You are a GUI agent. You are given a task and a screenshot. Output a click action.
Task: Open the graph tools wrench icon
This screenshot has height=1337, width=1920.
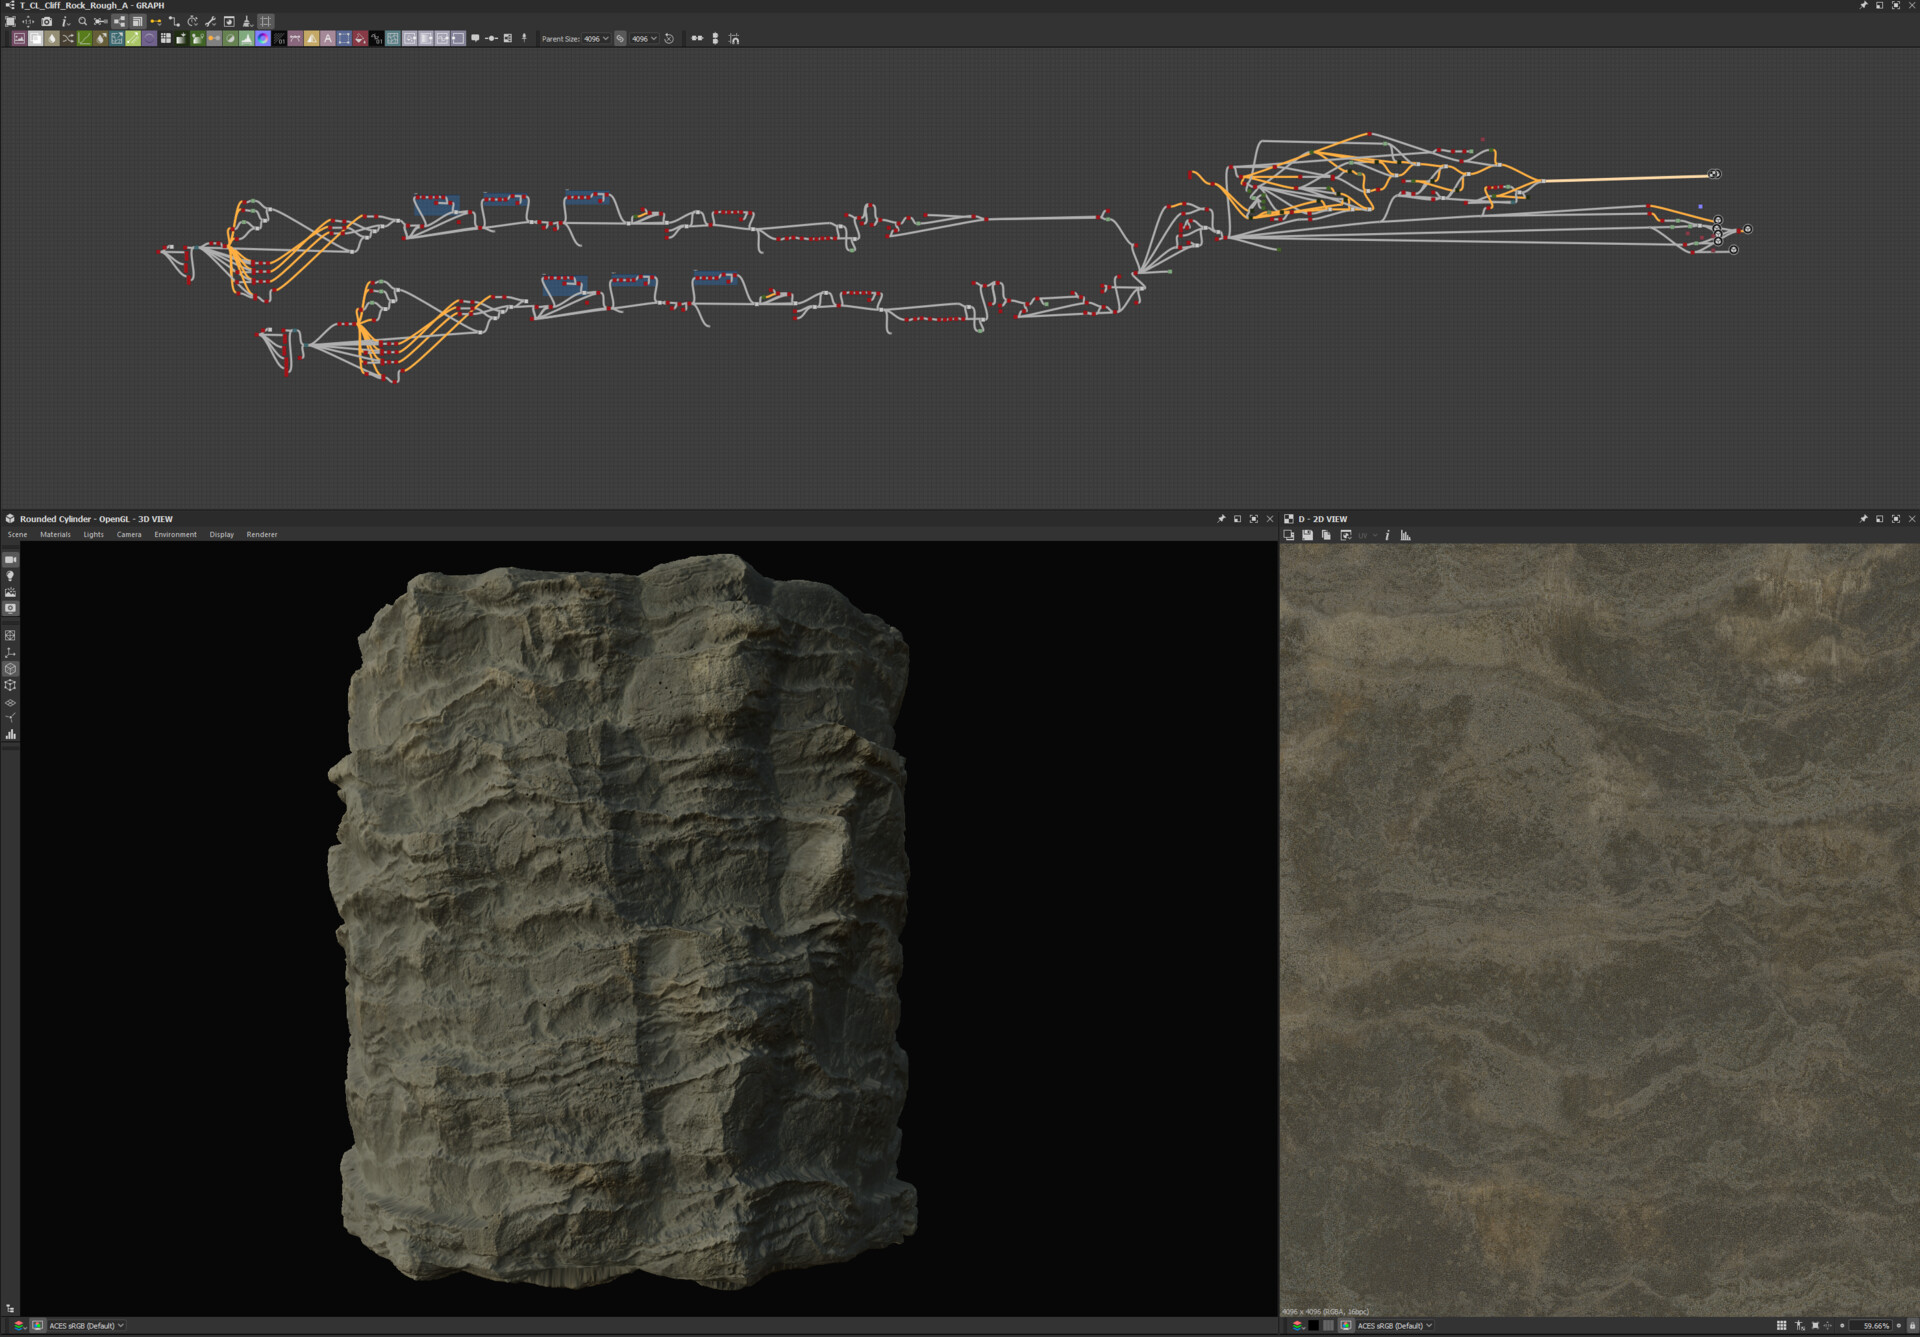pos(210,20)
